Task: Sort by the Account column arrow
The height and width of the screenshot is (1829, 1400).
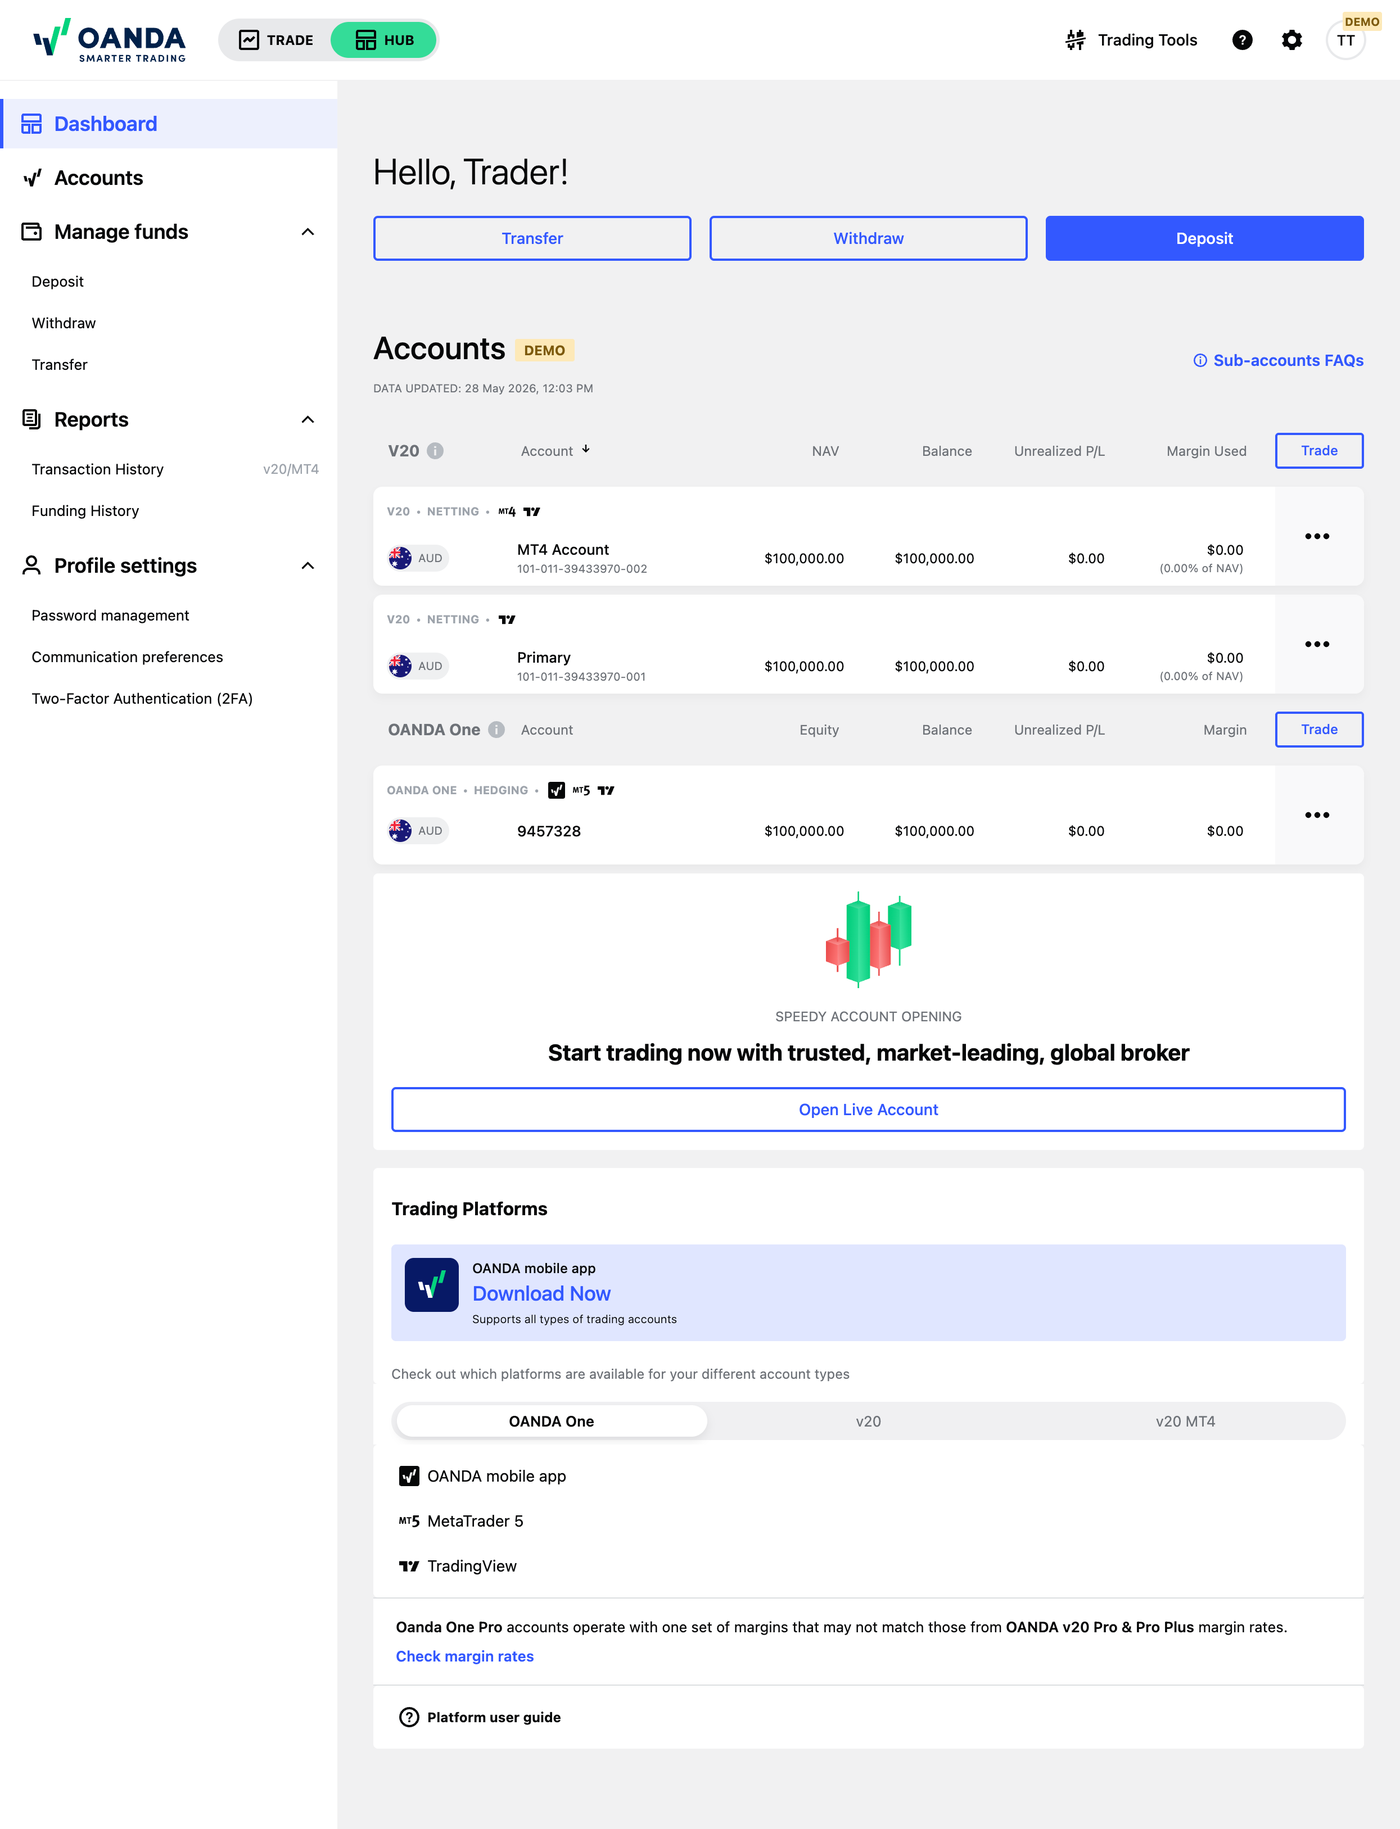Action: [x=586, y=450]
